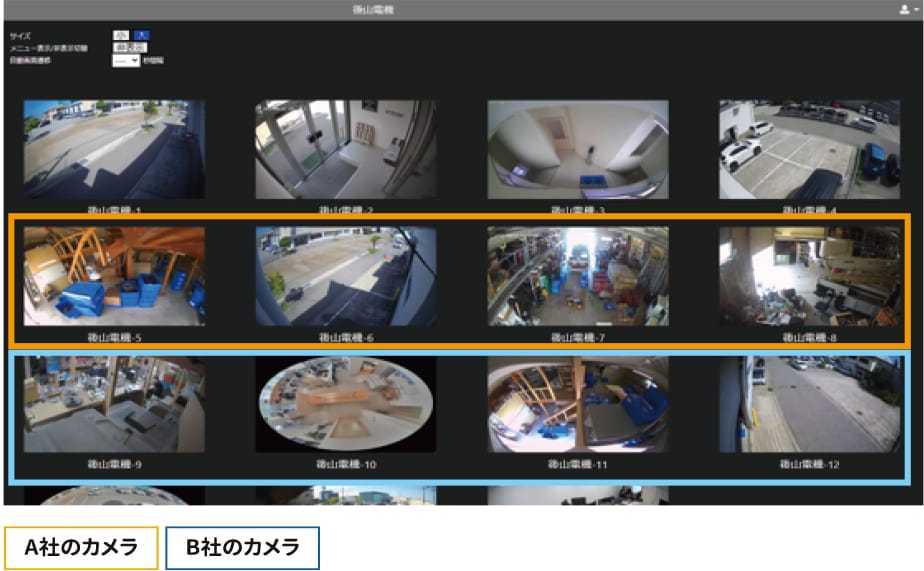Click the 徳山電機-7 camera label
The image size is (924, 571).
(578, 338)
